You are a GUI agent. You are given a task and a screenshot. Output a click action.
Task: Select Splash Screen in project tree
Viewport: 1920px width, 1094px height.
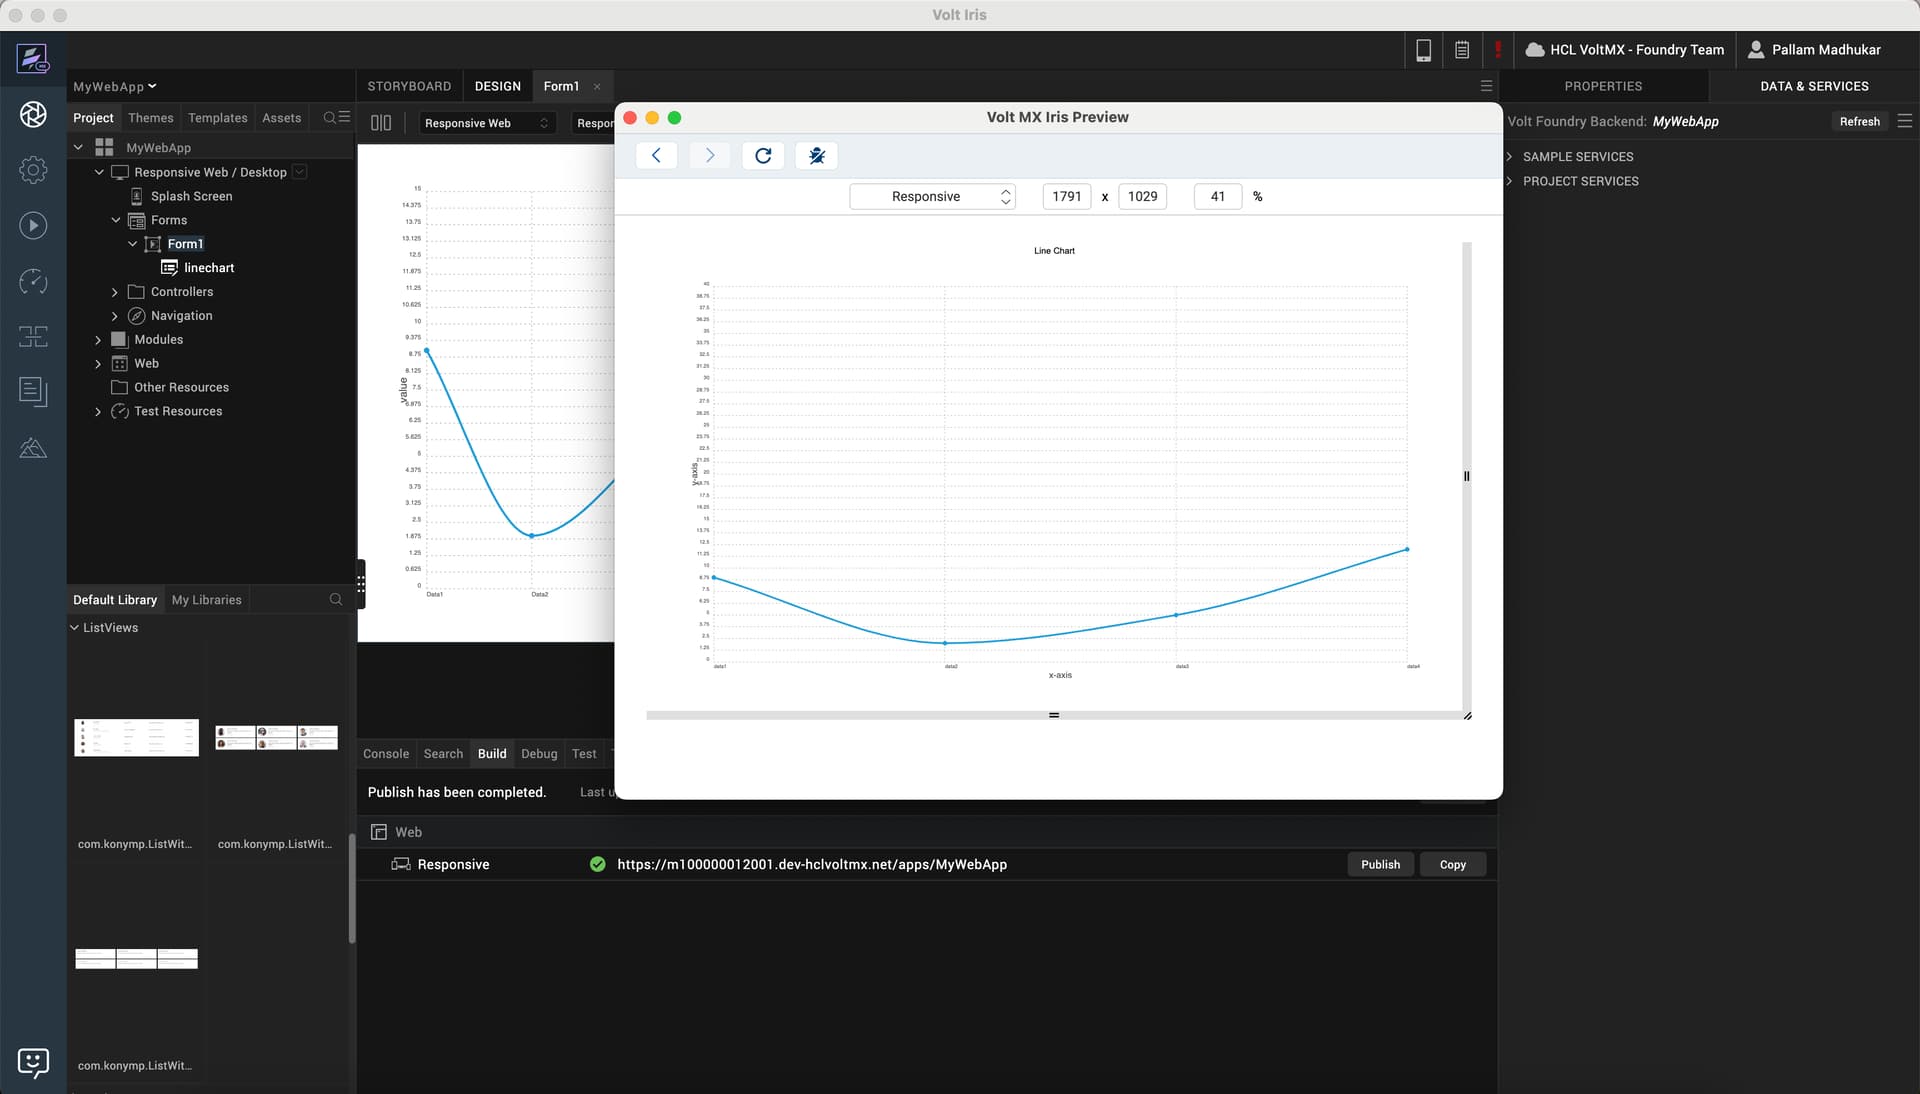(x=191, y=196)
